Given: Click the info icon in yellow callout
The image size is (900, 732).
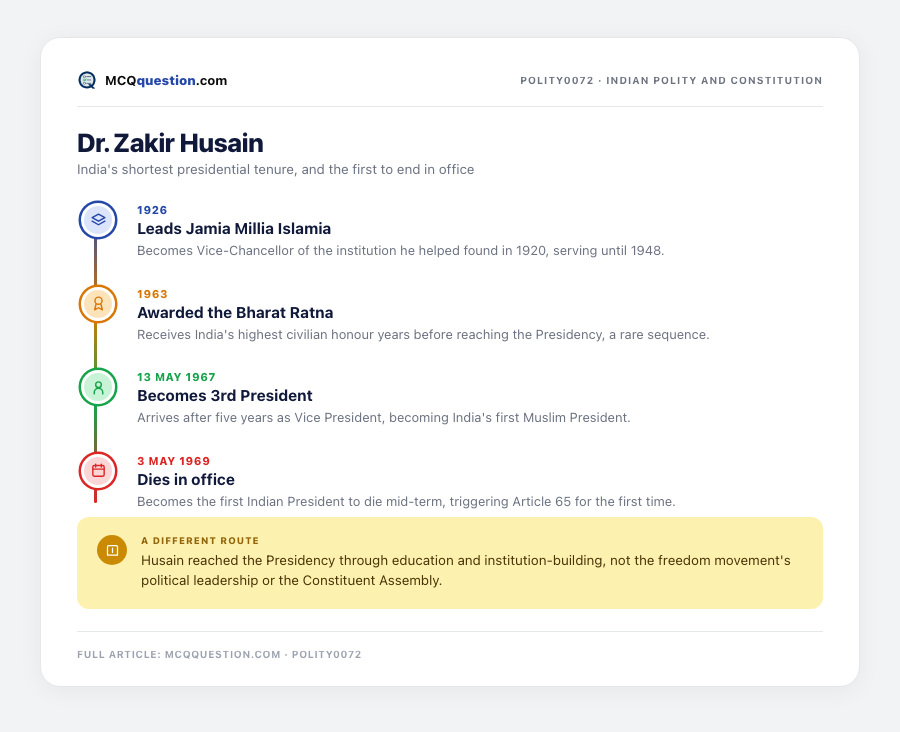Looking at the screenshot, I should (112, 550).
